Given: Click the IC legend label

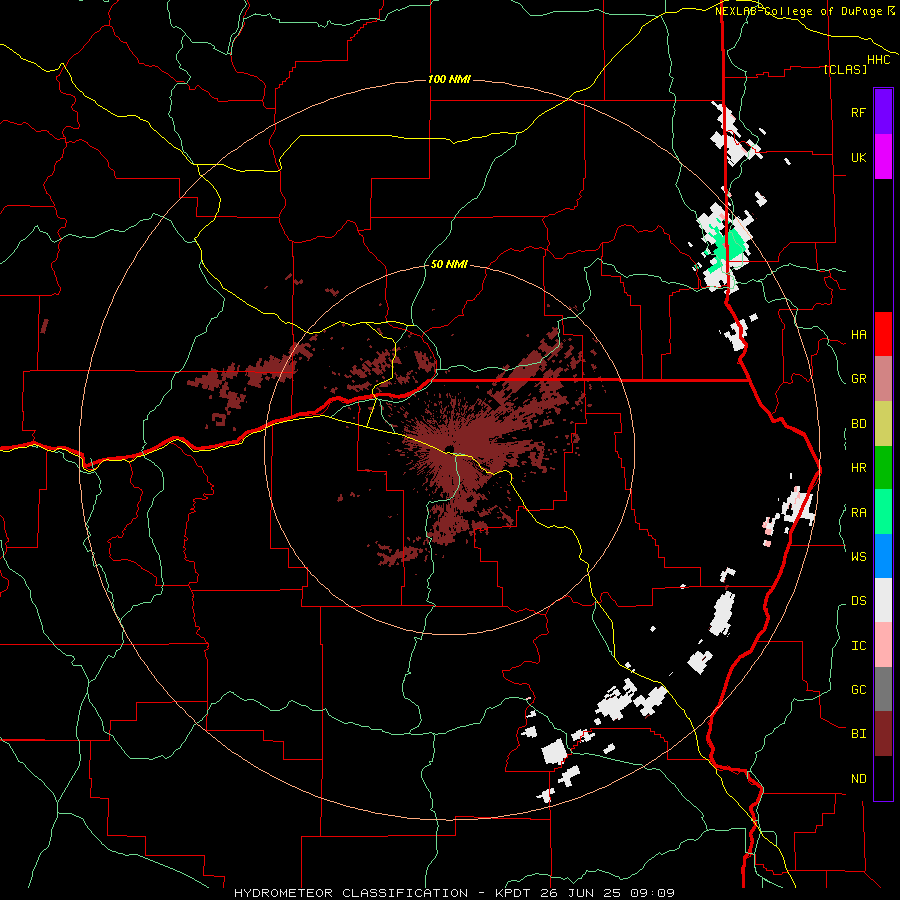Looking at the screenshot, I should pyautogui.click(x=858, y=646).
